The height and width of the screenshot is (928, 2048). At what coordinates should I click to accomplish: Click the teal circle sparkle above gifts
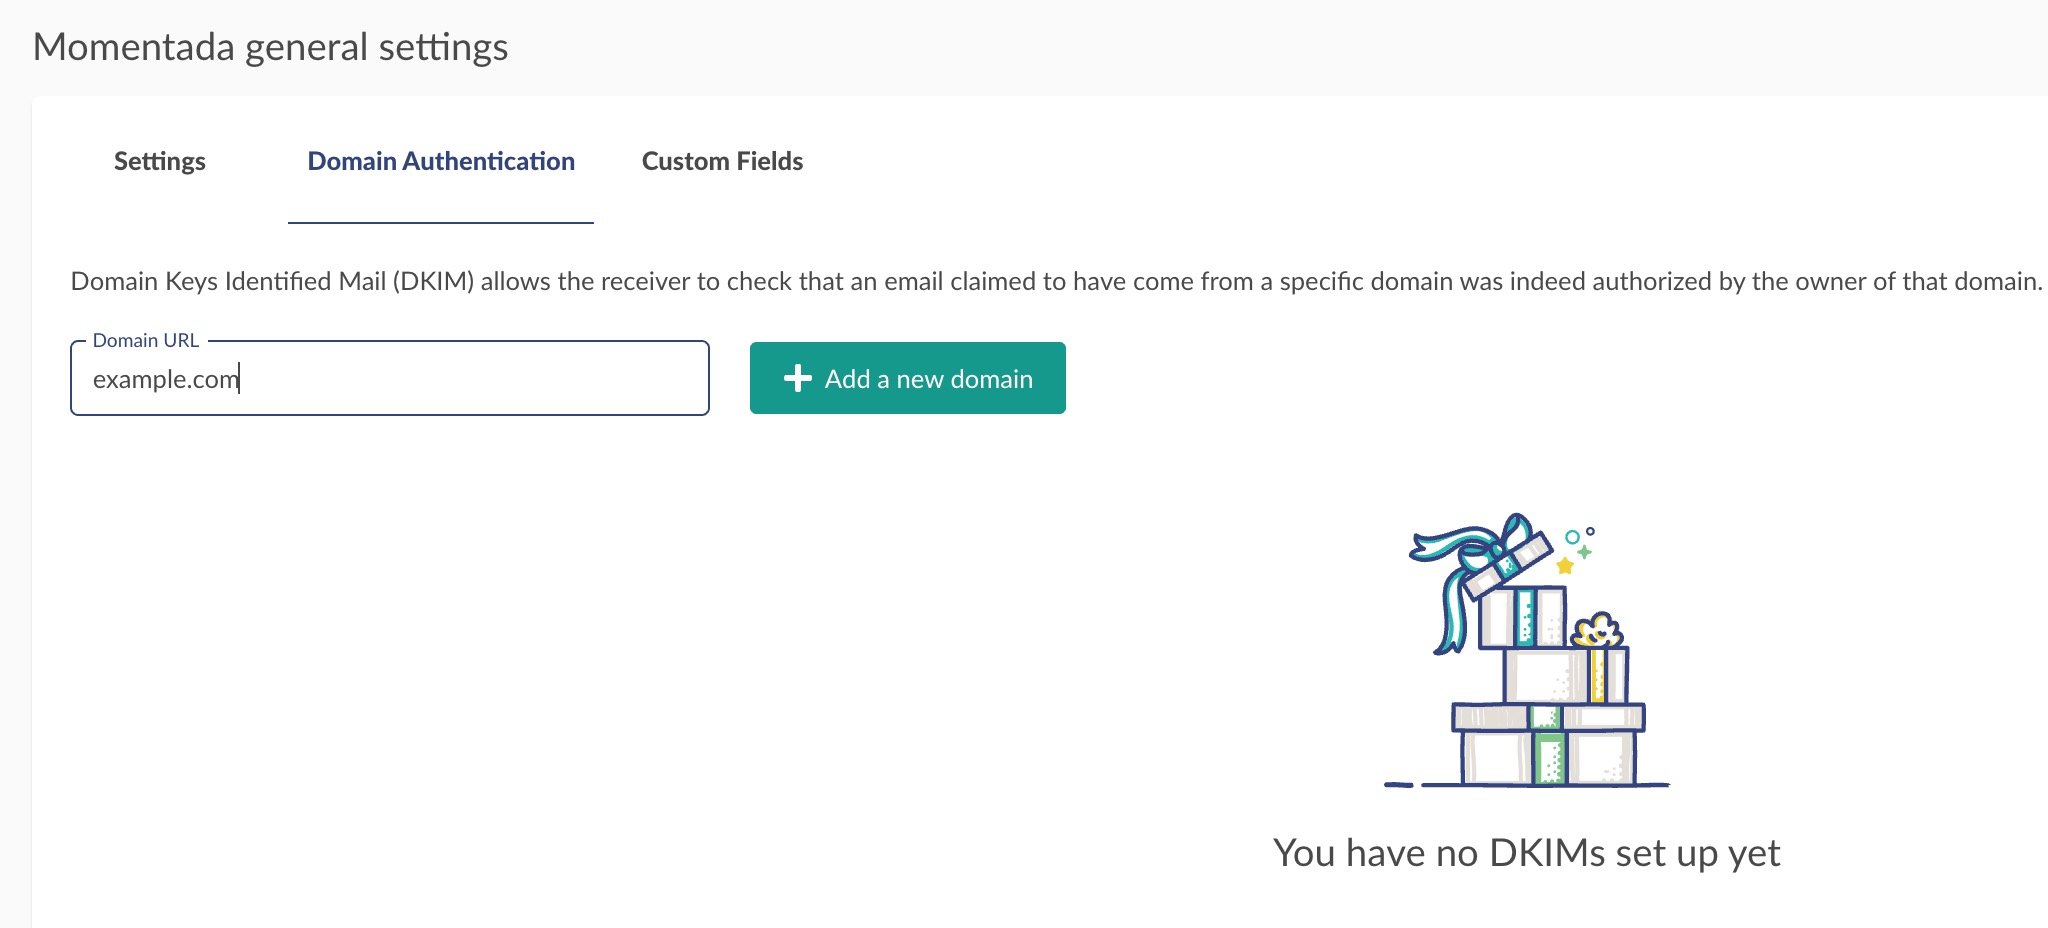(x=1572, y=537)
